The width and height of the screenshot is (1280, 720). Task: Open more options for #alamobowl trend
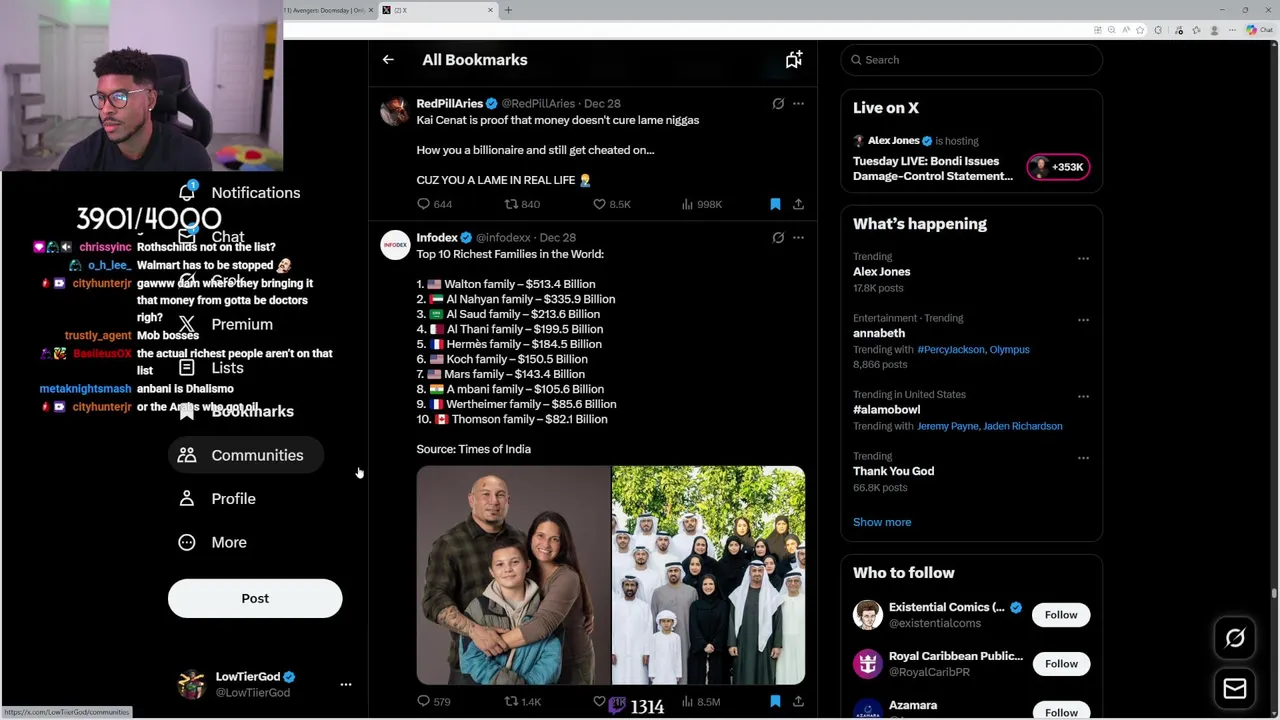point(1083,397)
